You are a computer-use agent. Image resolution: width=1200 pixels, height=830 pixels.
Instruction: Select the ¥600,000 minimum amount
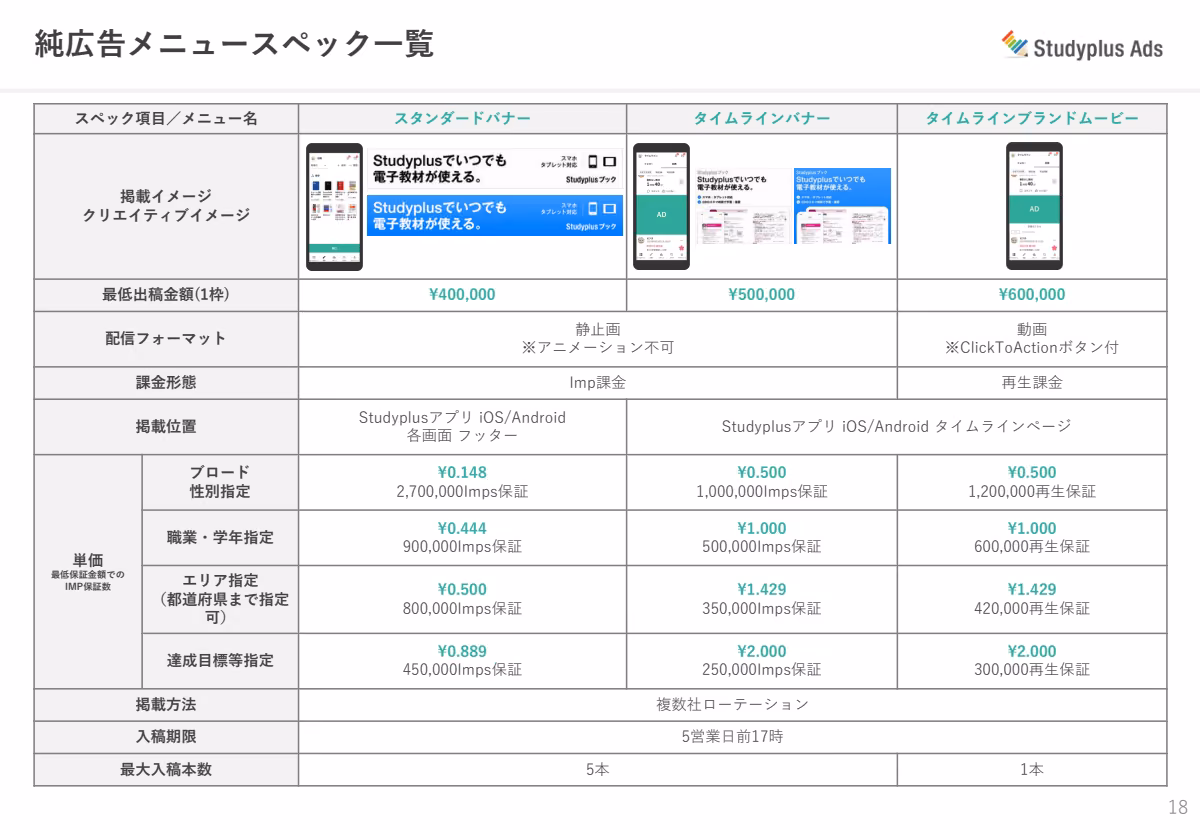tap(1032, 295)
